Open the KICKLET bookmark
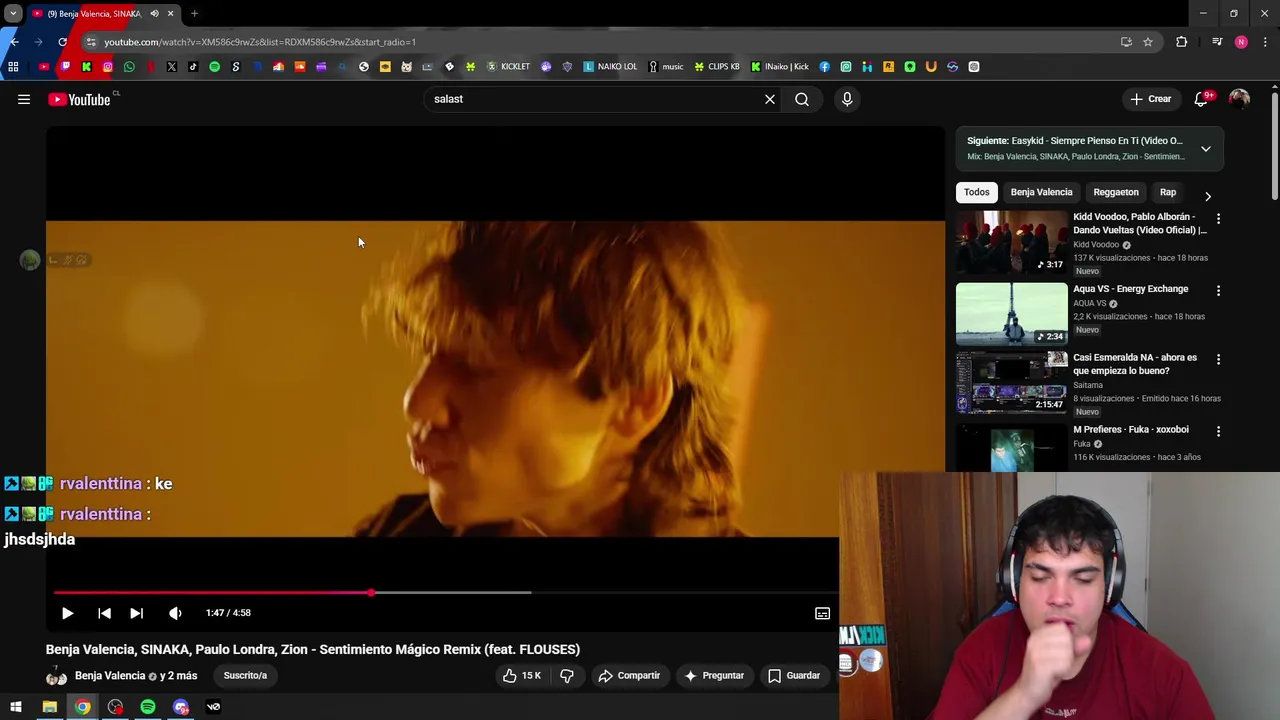The width and height of the screenshot is (1280, 720). pos(508,67)
